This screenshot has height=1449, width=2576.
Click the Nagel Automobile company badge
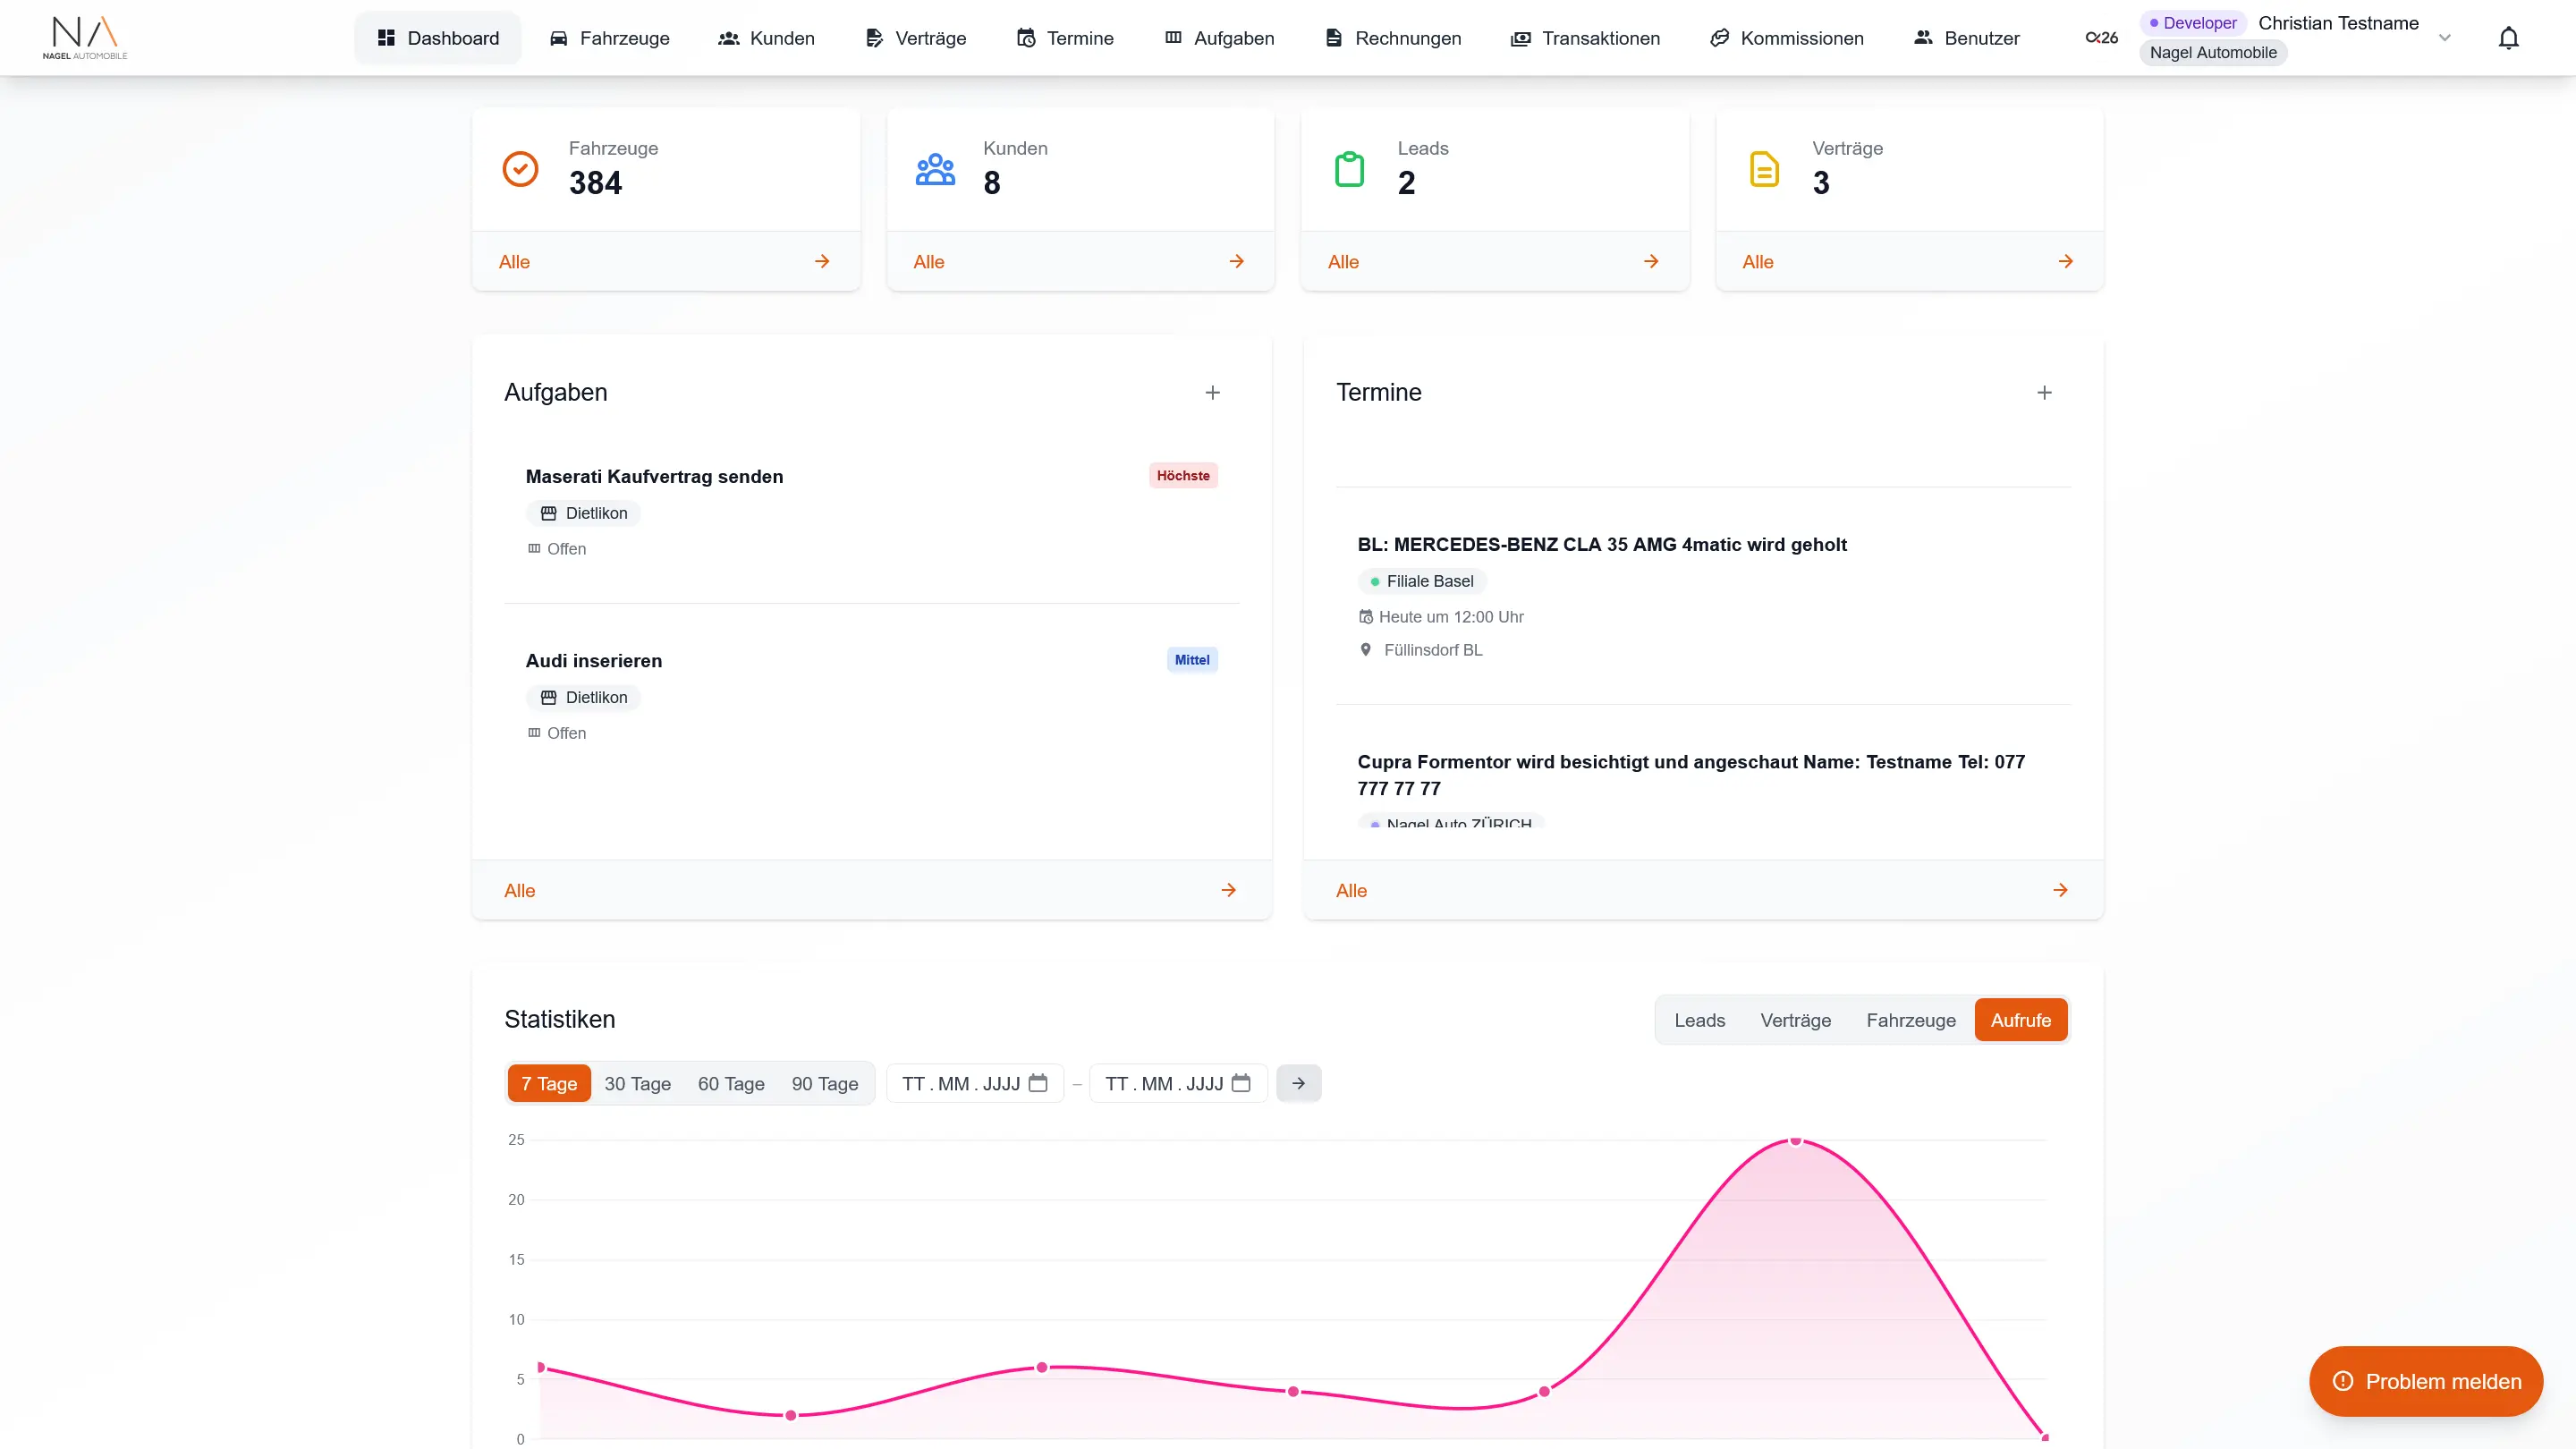point(2213,52)
